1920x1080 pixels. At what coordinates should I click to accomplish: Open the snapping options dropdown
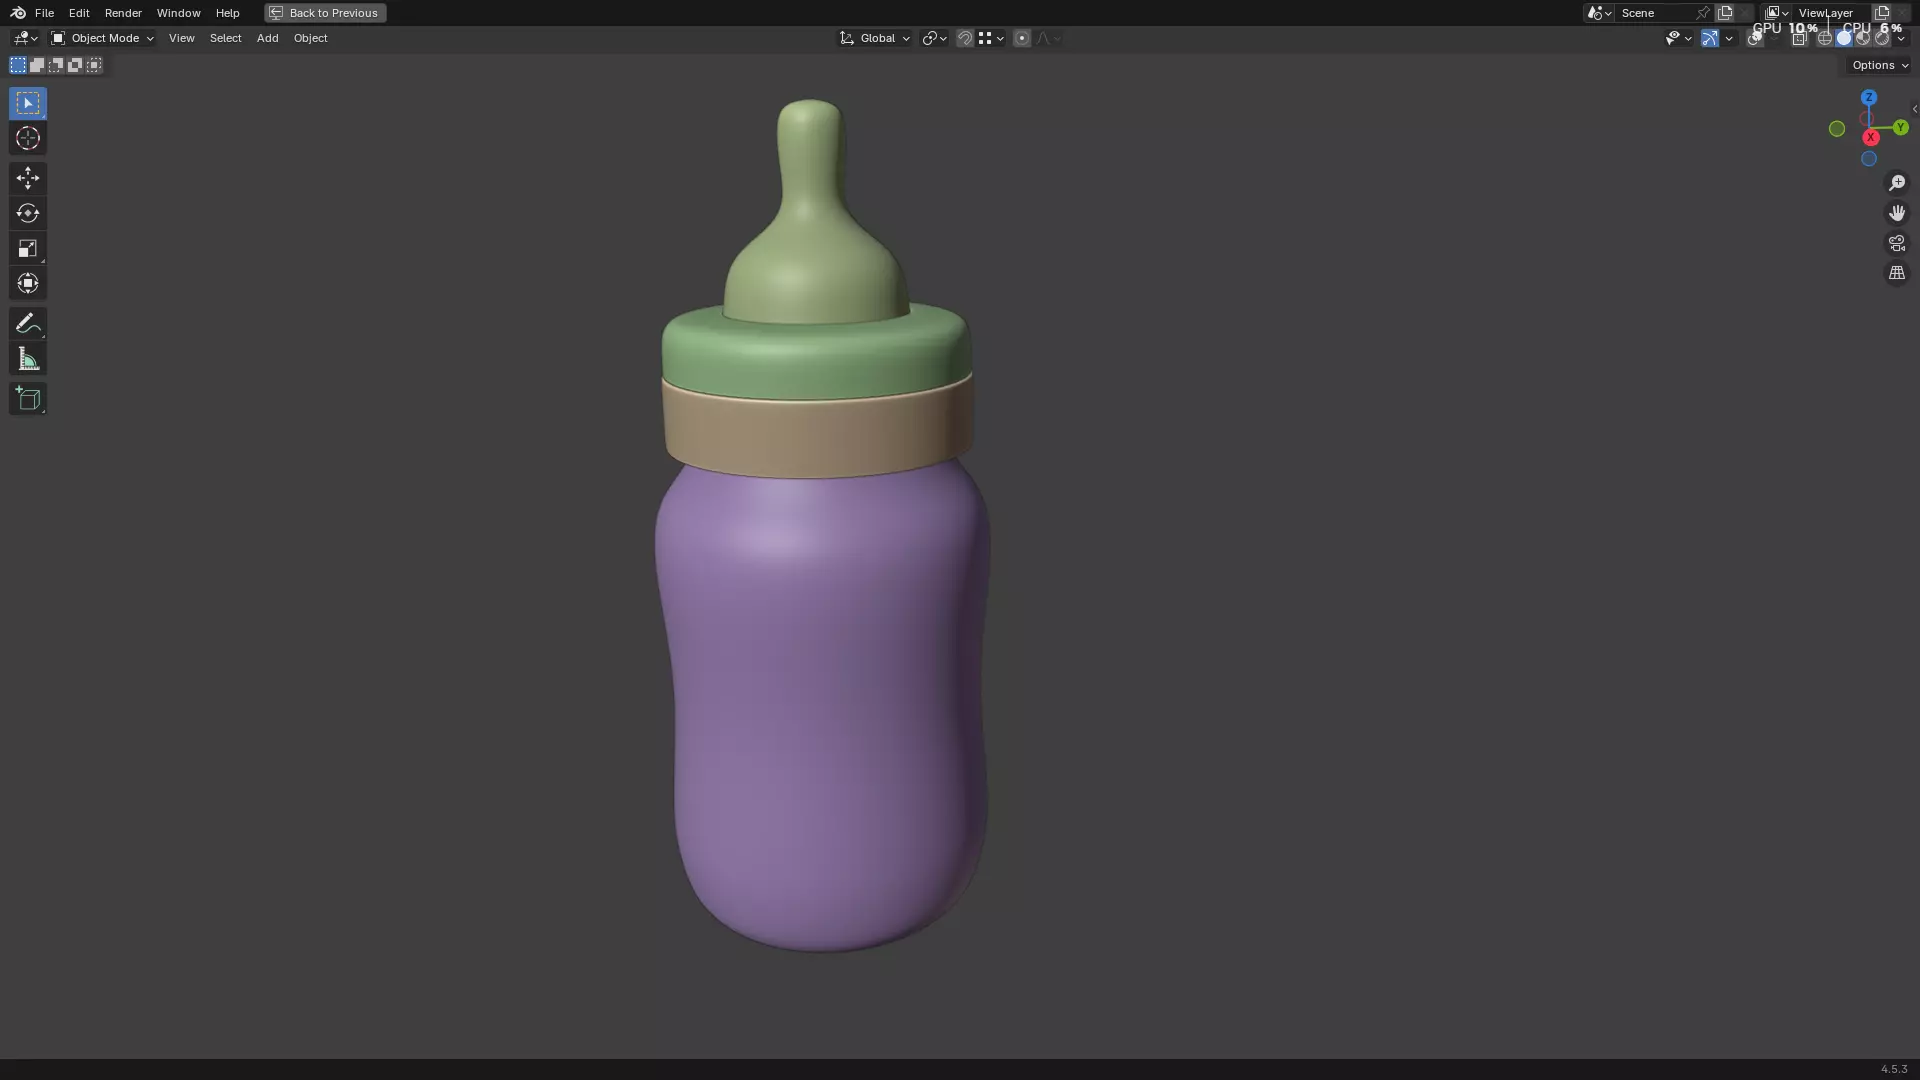point(991,38)
